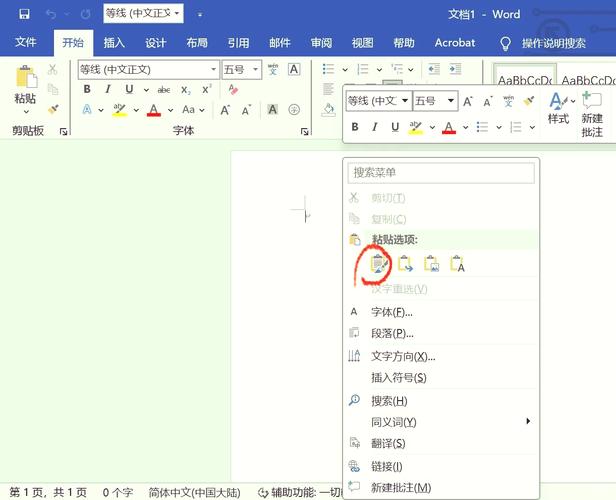Click Grow Font in the ribbon
Image resolution: width=616 pixels, height=500 pixels.
(225, 110)
